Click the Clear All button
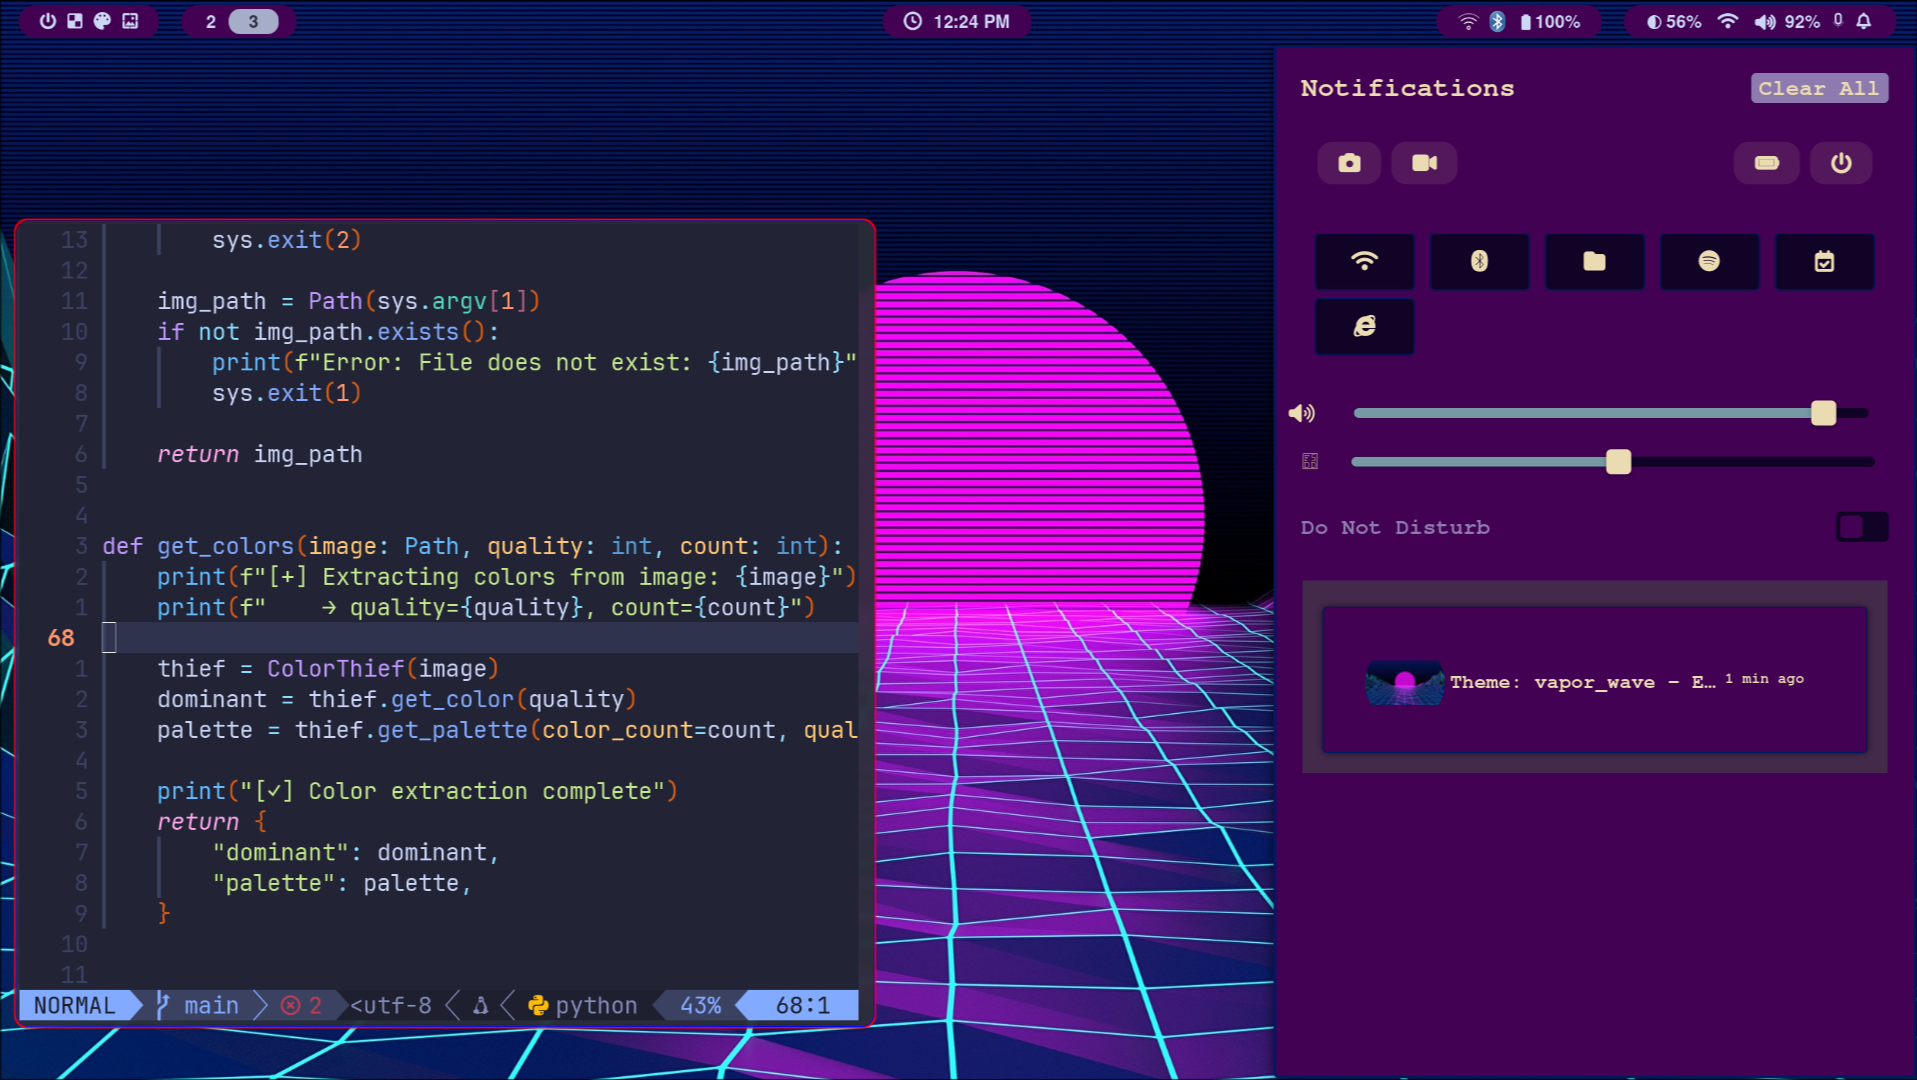 1819,88
